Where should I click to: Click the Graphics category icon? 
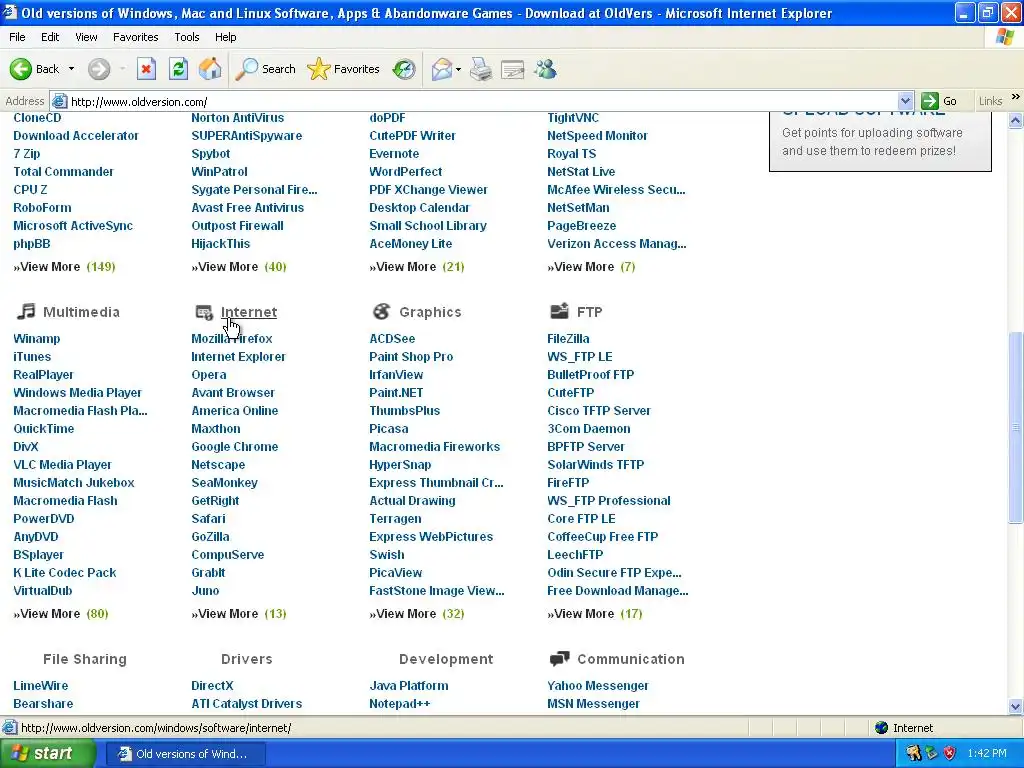click(x=381, y=312)
